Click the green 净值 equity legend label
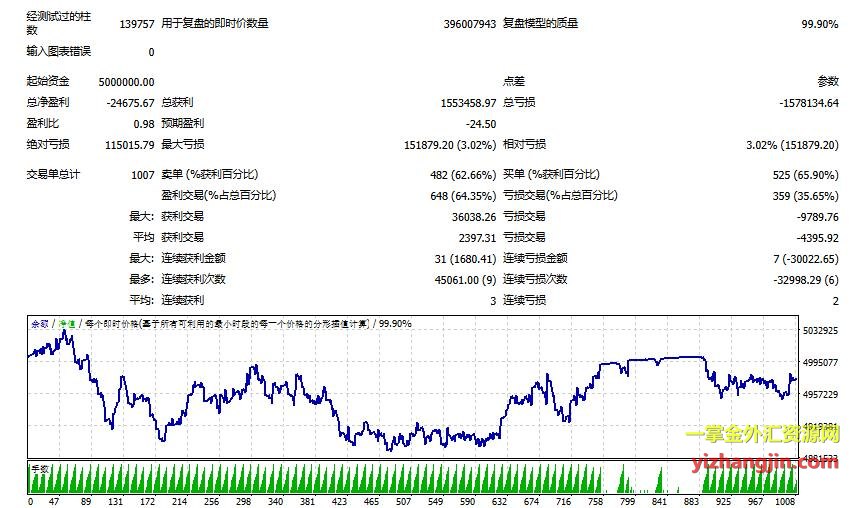854x508 pixels. point(67,324)
